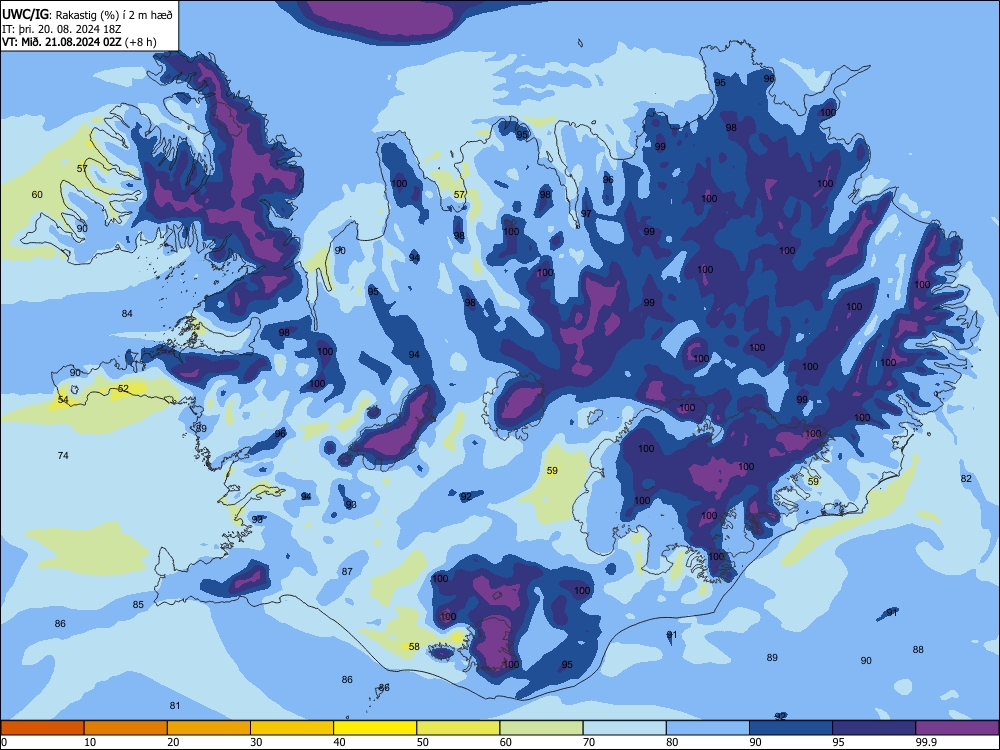Viewport: 1000px width, 750px height.
Task: Select the light blue 70–80 legend swatch
Action: pos(624,728)
